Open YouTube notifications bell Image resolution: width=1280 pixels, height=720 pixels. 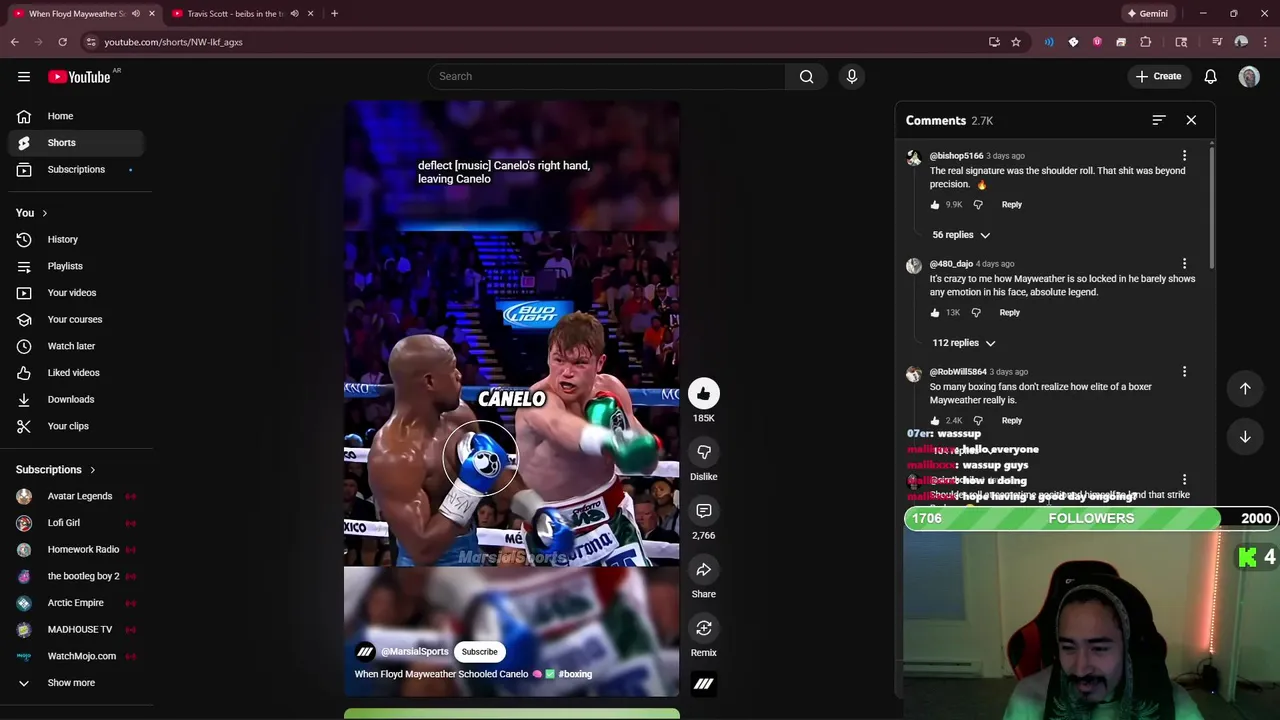(1210, 76)
